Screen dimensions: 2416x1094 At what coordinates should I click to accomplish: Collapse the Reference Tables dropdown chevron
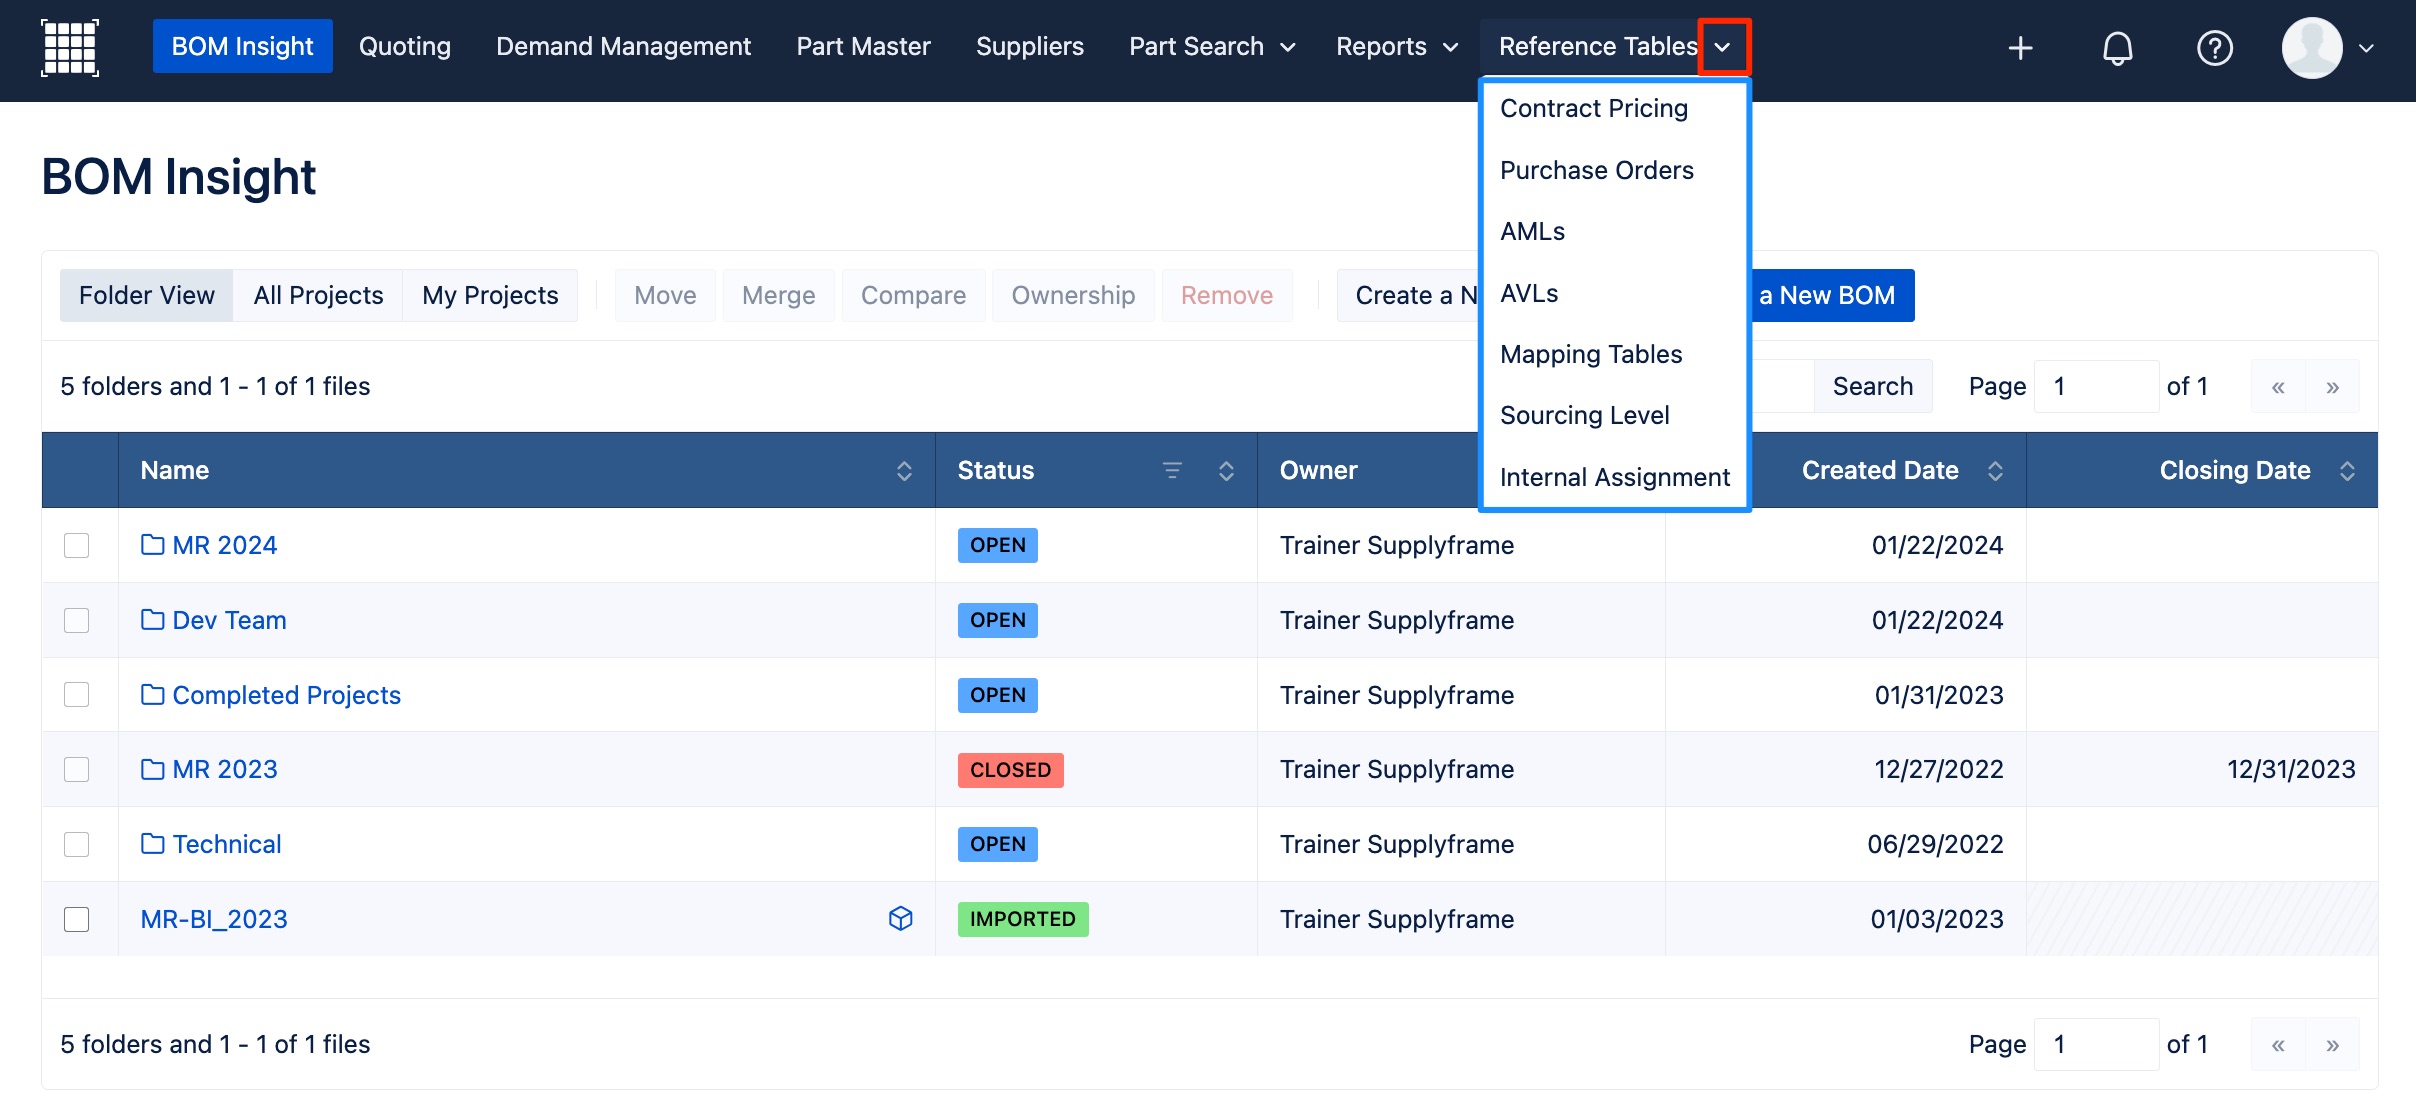1723,47
